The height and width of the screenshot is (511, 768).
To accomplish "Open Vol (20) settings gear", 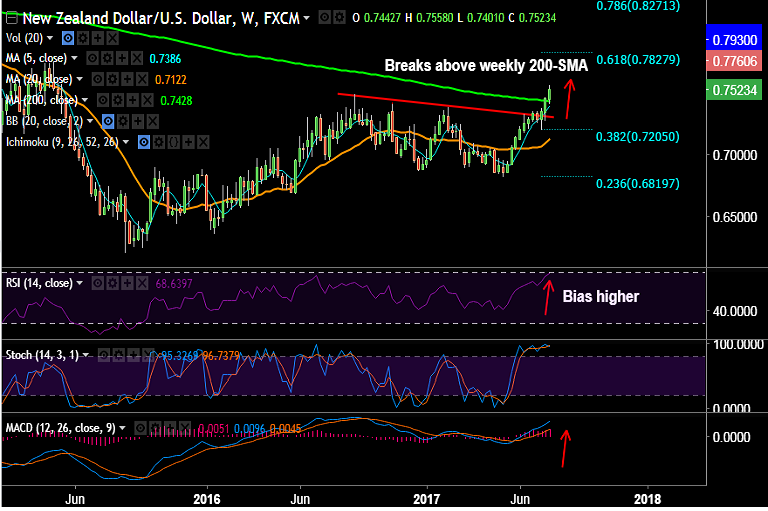I will [x=83, y=38].
